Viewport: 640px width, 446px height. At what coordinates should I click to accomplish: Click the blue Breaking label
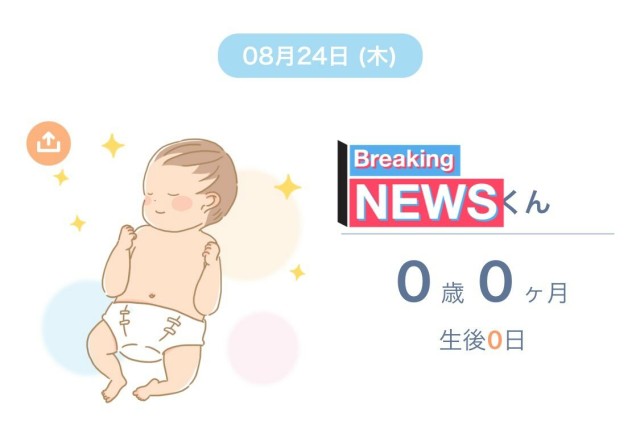pos(405,160)
